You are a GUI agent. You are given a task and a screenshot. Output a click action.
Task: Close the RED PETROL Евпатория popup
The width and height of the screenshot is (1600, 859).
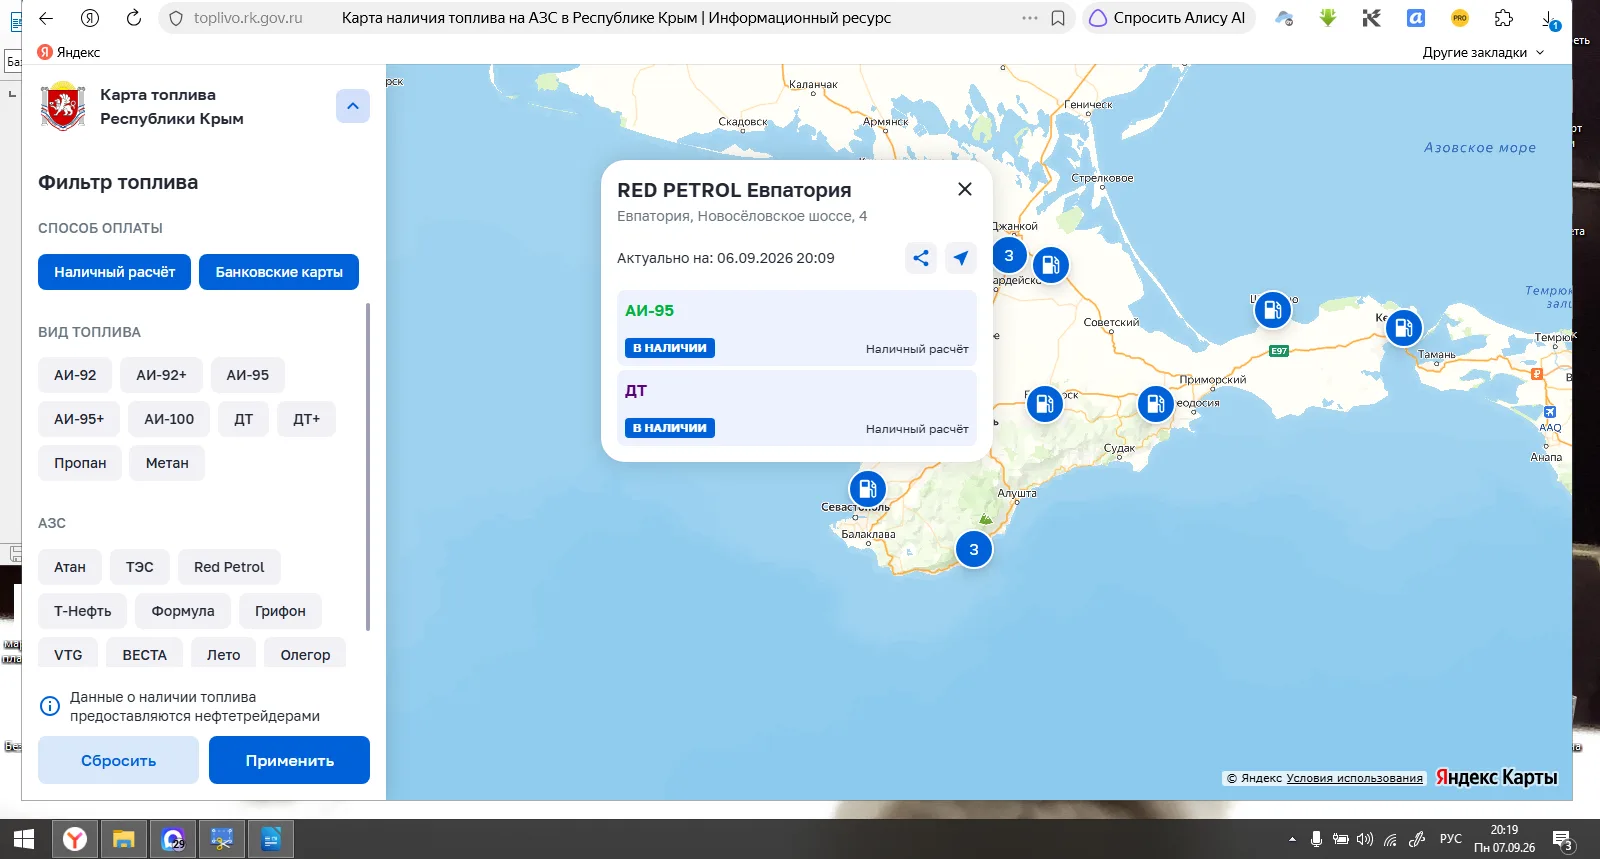tap(965, 189)
